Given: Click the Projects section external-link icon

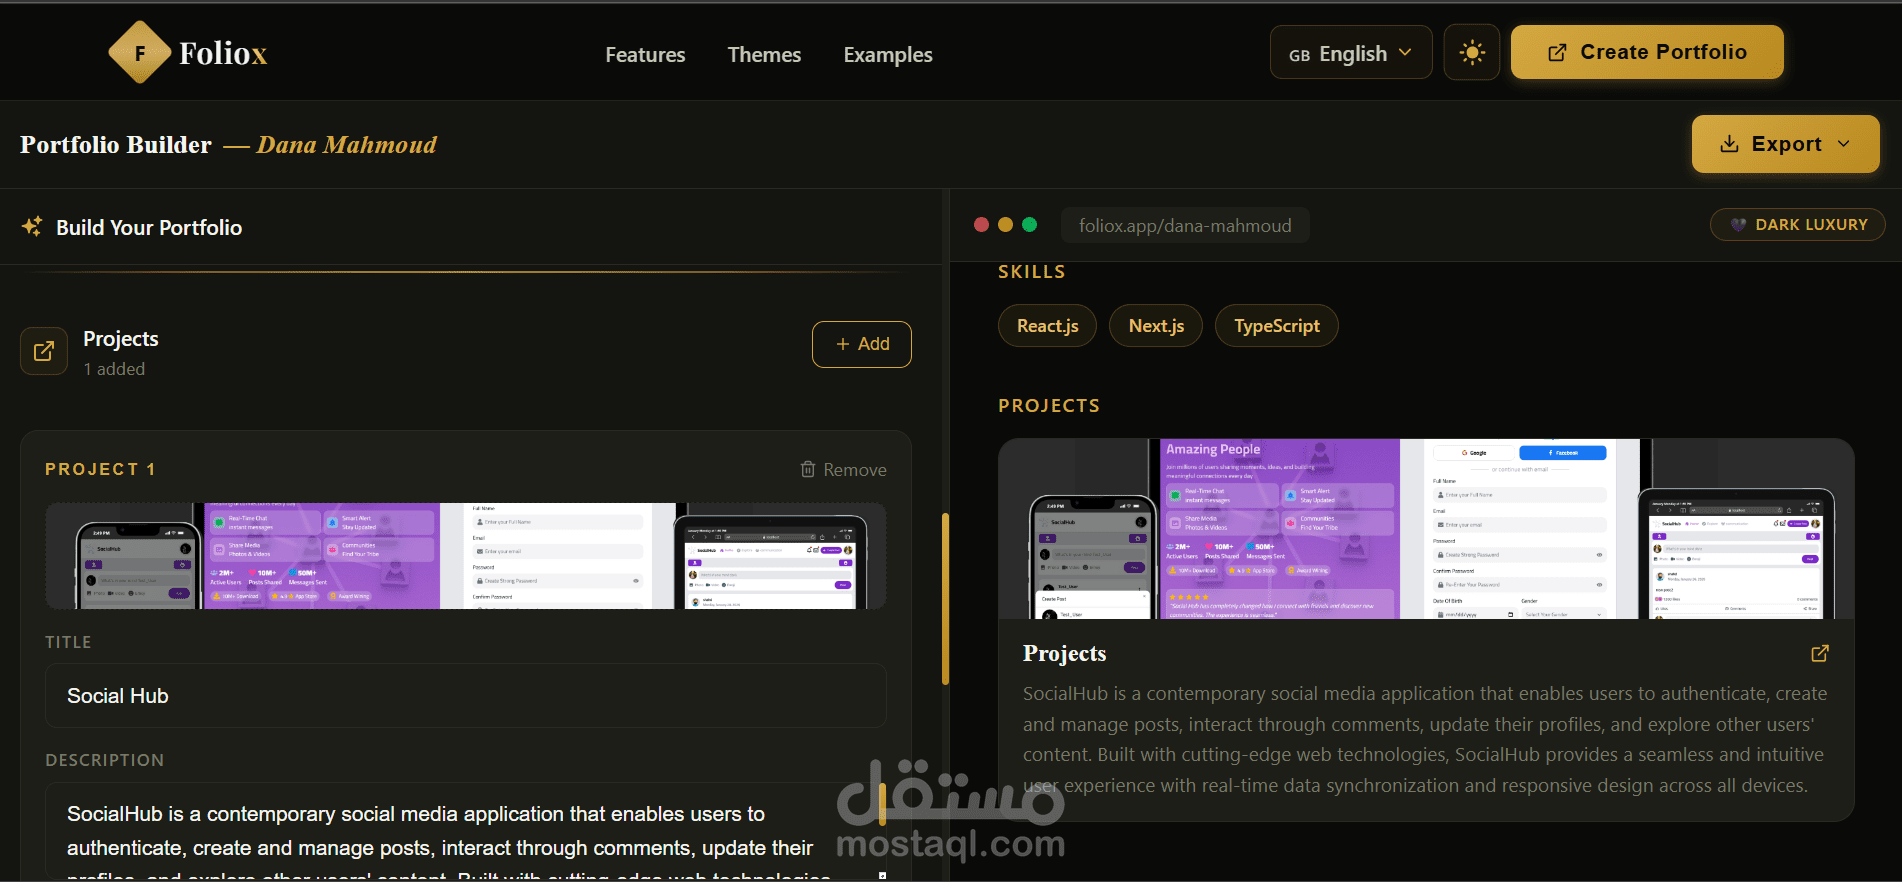Looking at the screenshot, I should [44, 351].
